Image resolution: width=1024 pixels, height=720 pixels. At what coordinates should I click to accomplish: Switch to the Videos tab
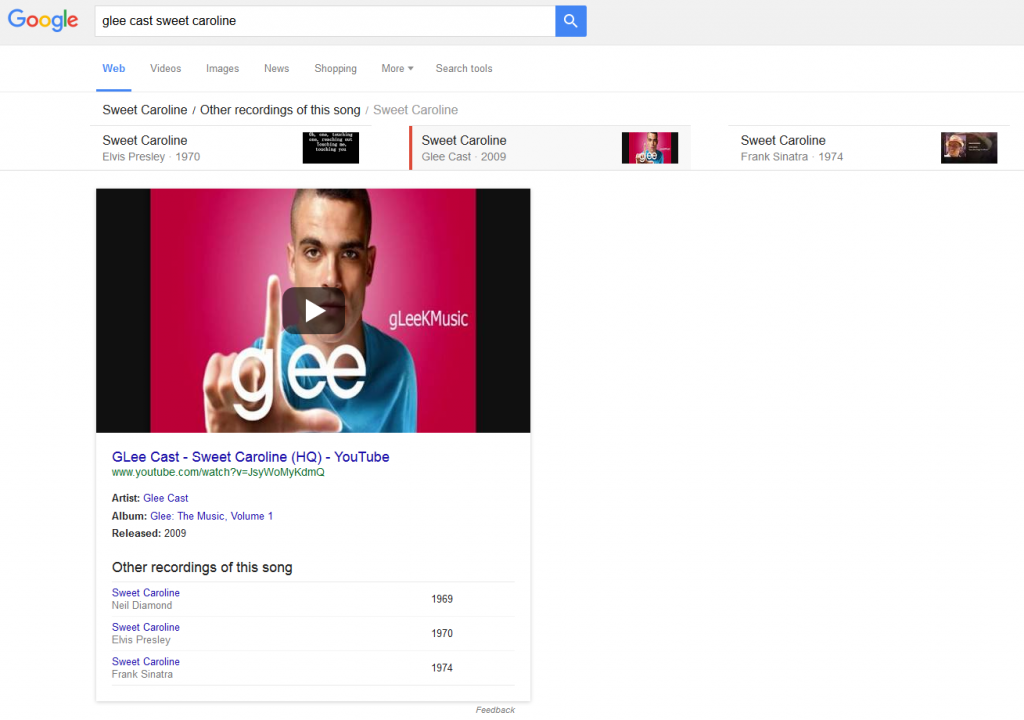point(165,68)
